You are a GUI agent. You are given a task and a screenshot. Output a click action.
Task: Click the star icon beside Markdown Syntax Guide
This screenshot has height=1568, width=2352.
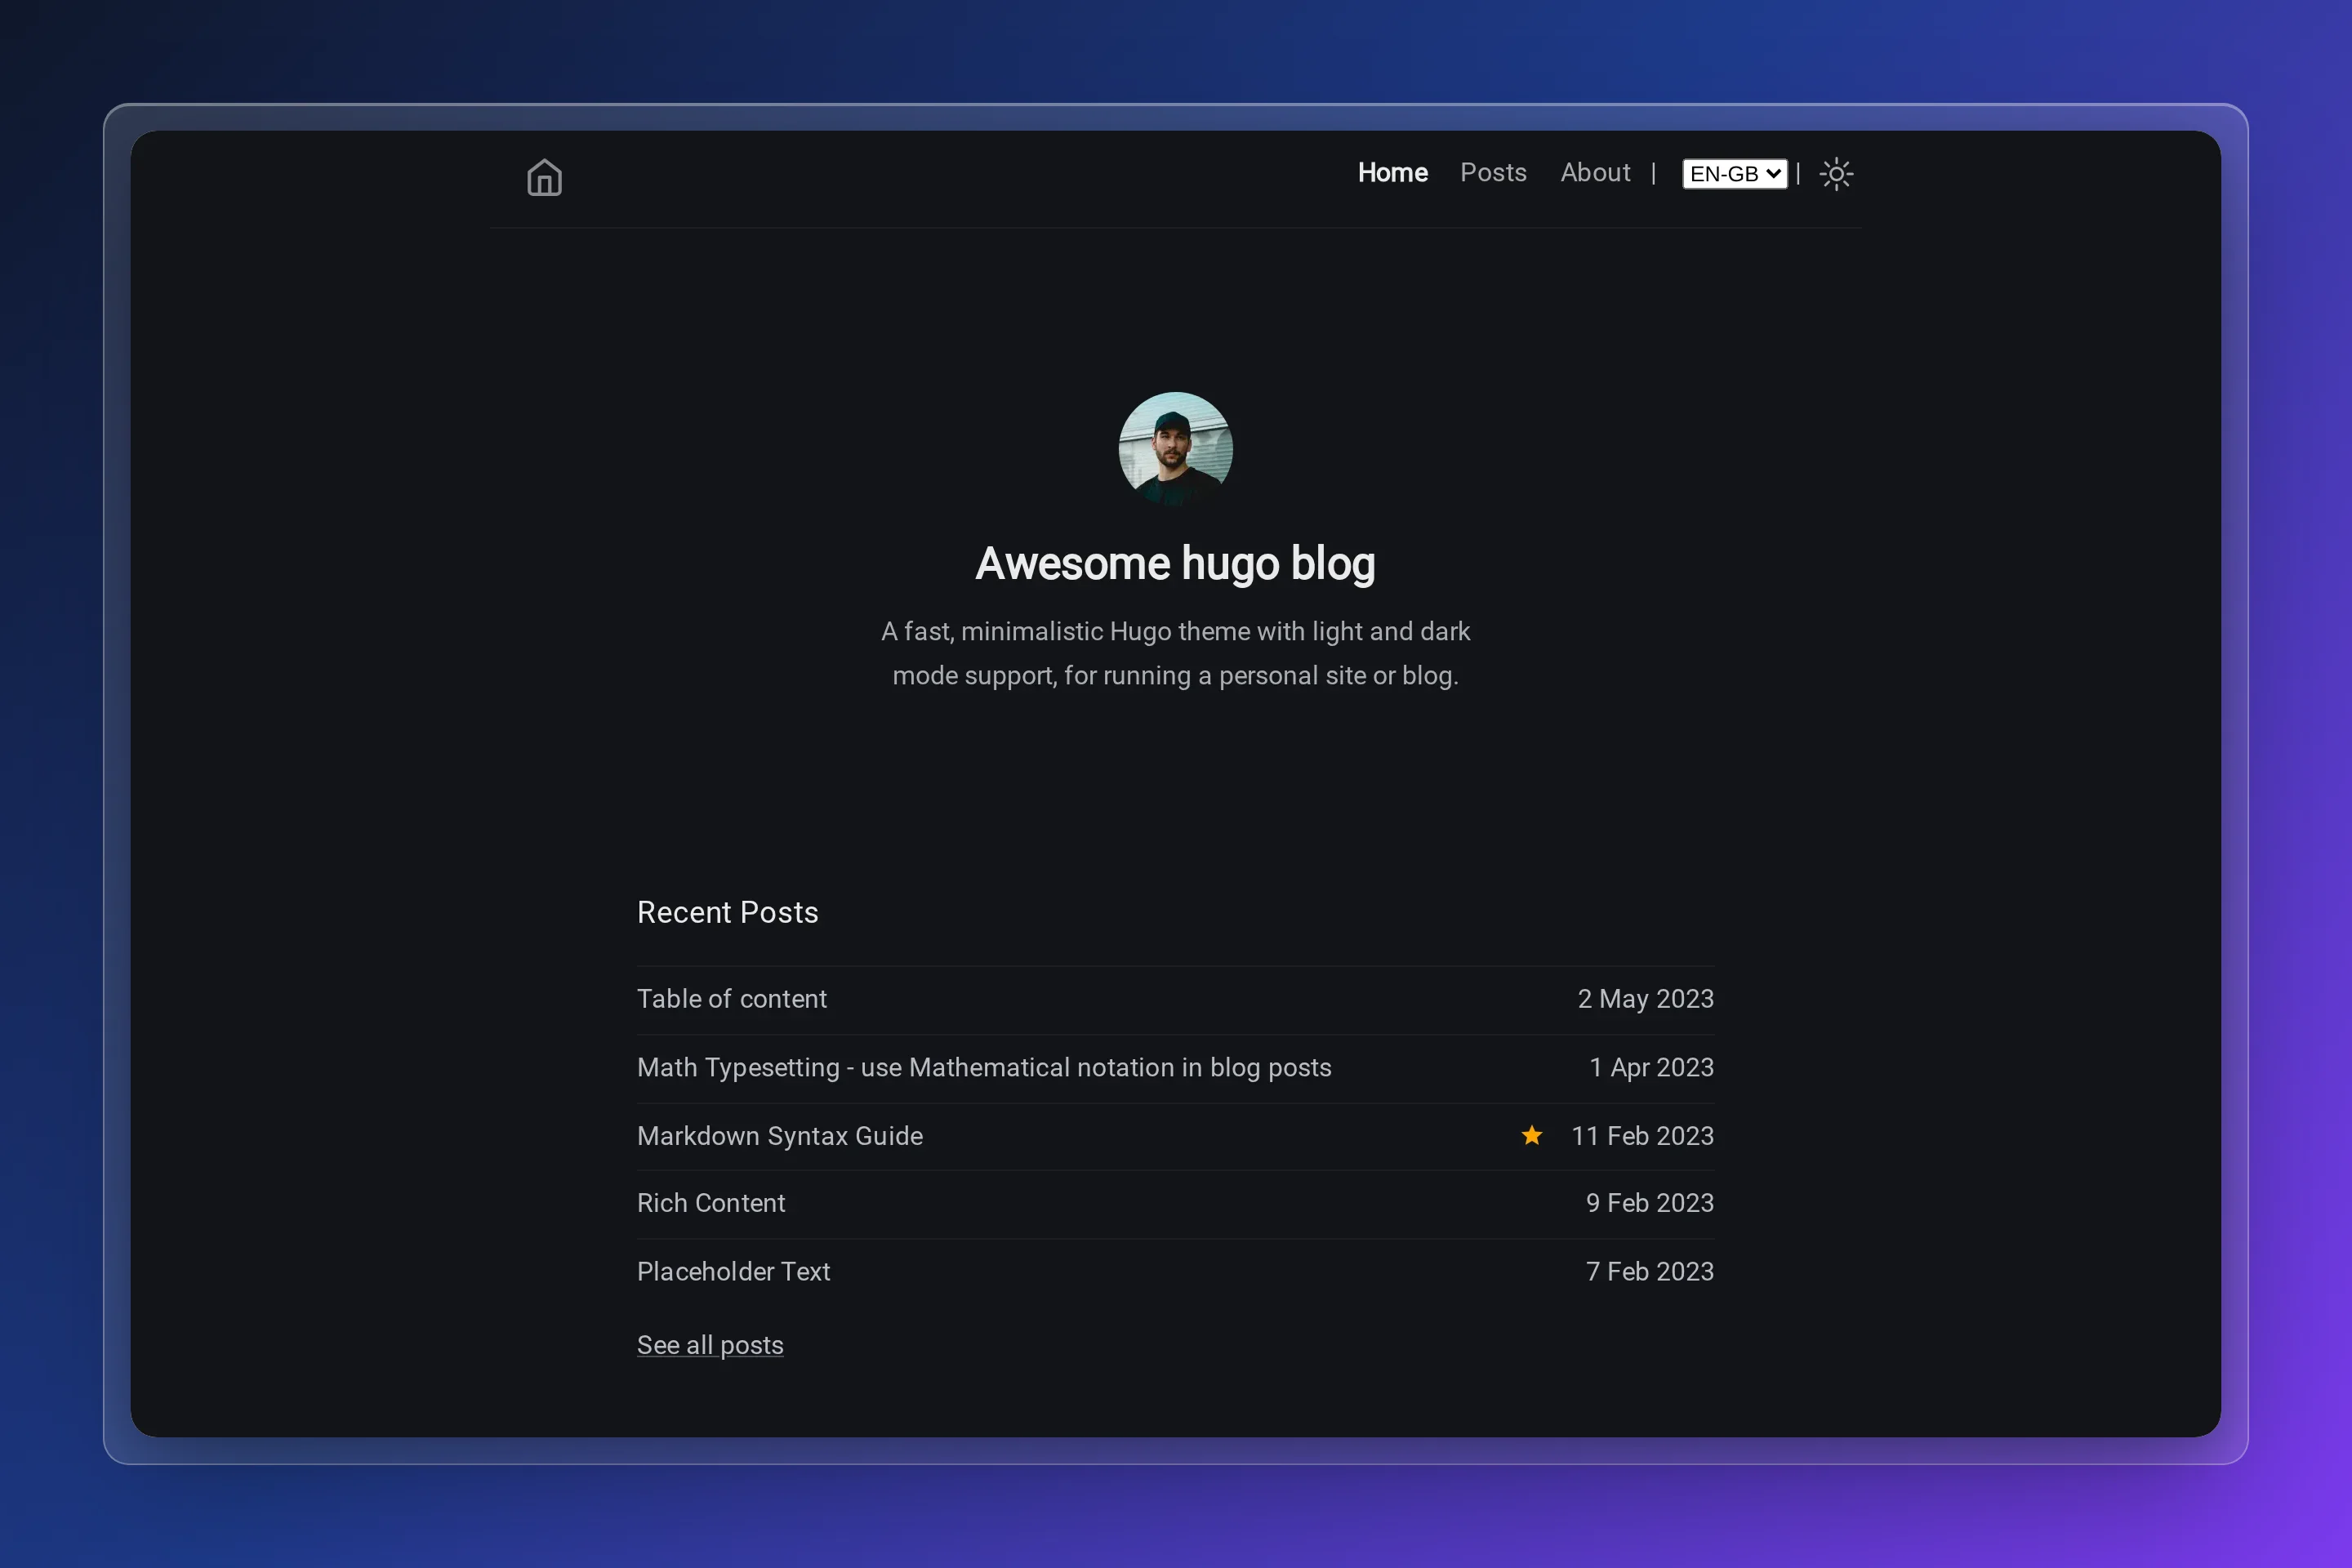pyautogui.click(x=1531, y=1135)
